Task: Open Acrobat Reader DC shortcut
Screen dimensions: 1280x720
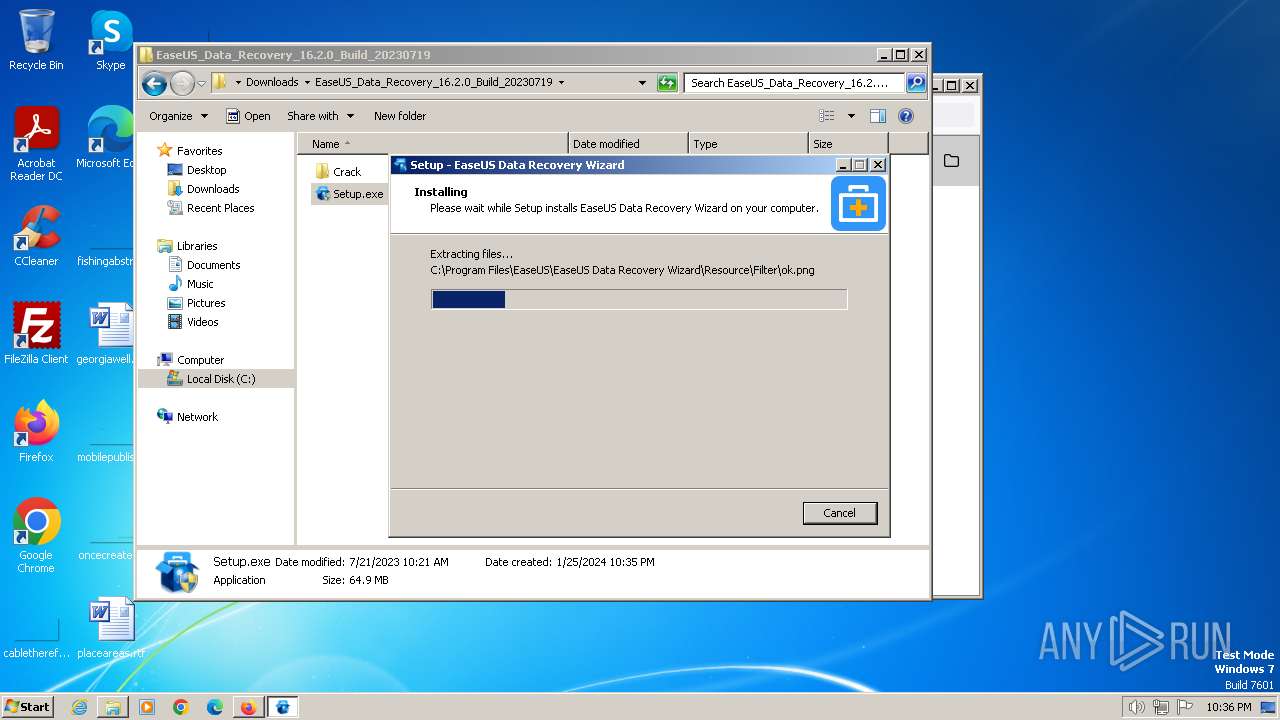Action: [36, 145]
